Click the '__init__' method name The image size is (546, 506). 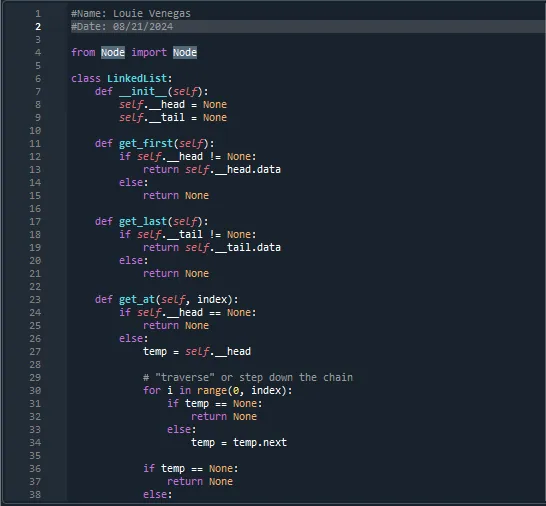tap(143, 92)
